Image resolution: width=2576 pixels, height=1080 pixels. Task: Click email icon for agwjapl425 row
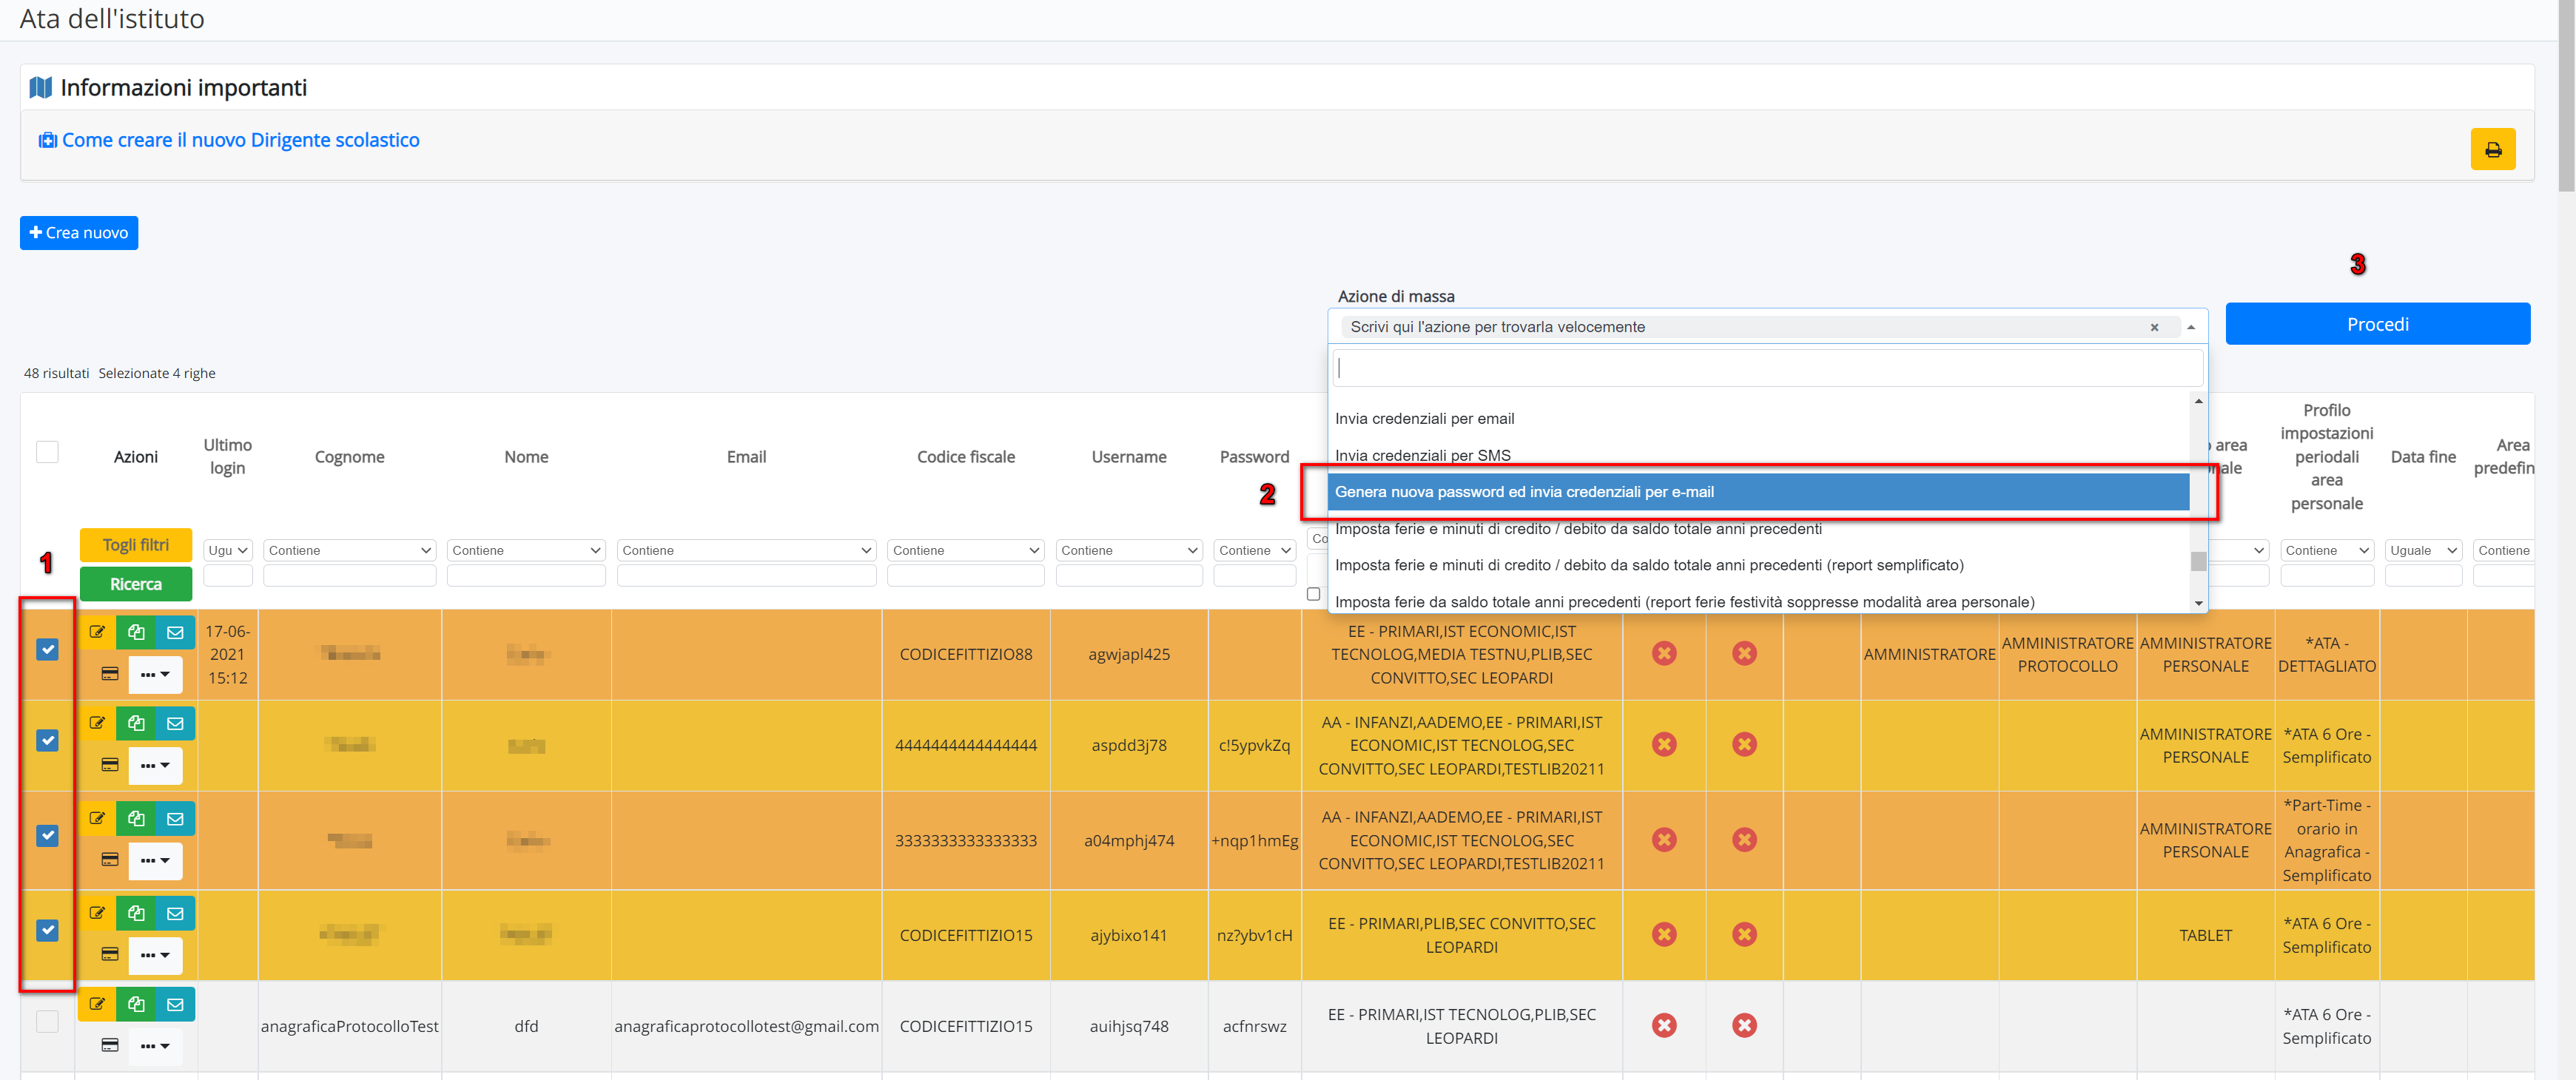click(x=175, y=632)
